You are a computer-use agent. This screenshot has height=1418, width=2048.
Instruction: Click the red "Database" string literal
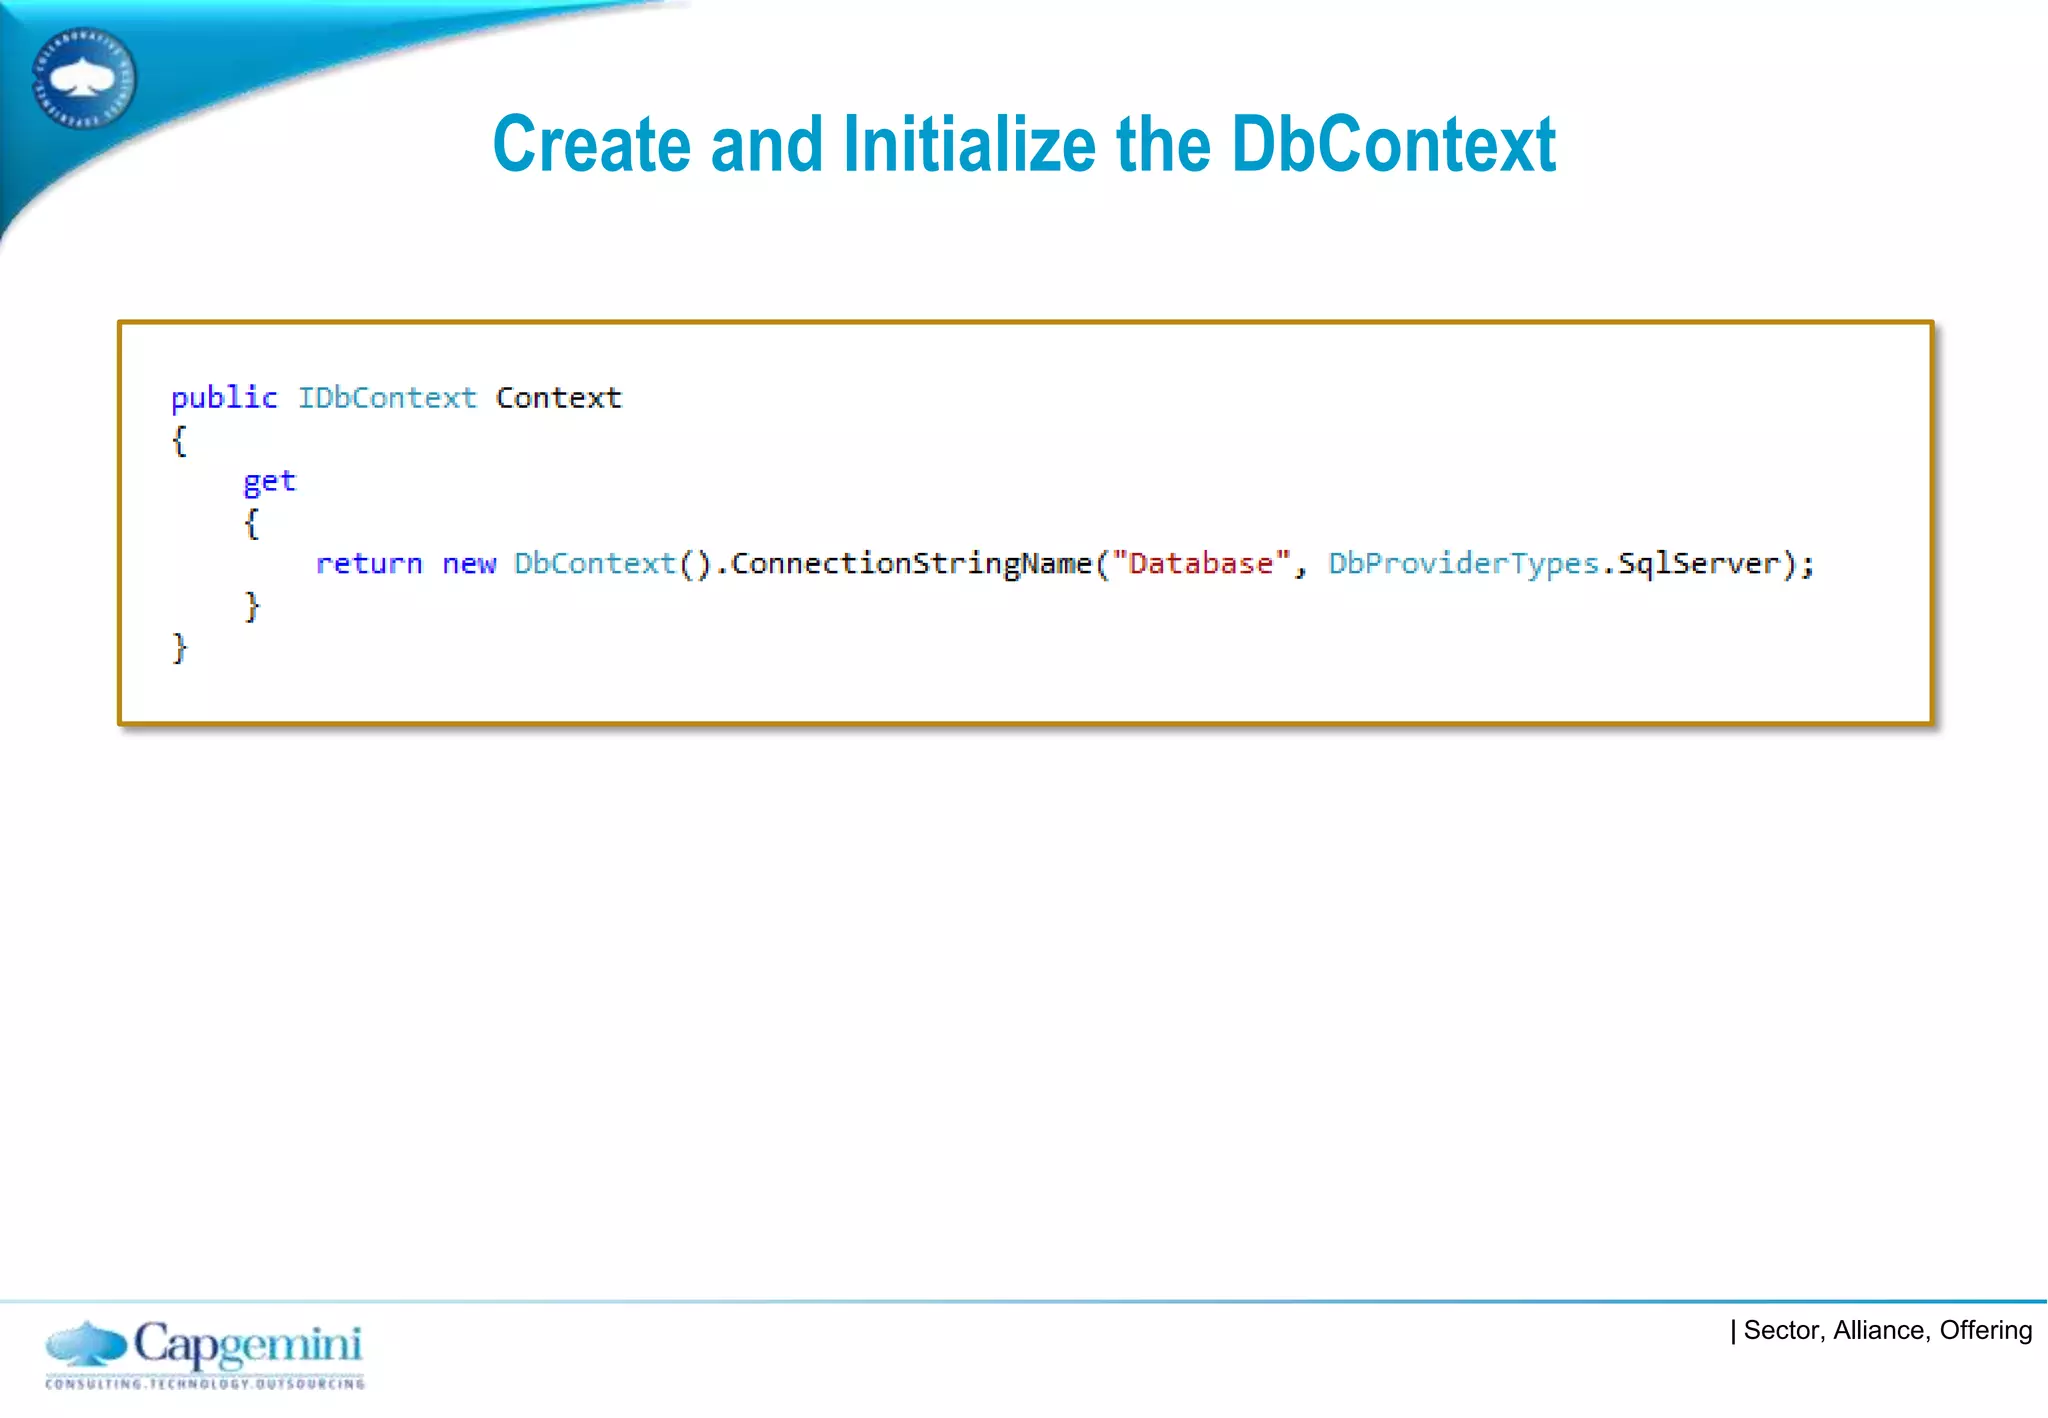point(1201,564)
